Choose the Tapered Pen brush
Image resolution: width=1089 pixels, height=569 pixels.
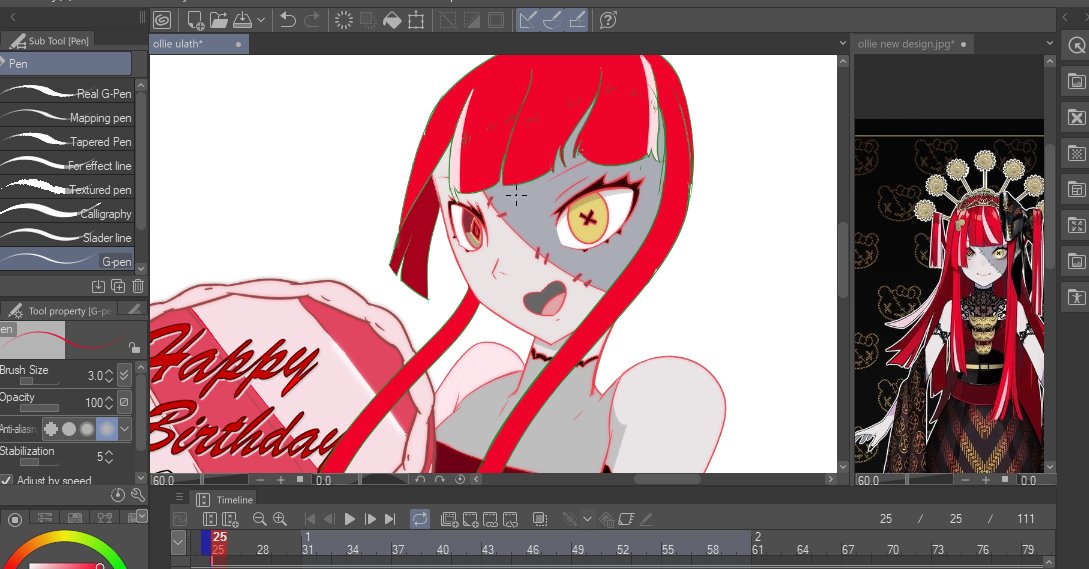click(x=67, y=141)
